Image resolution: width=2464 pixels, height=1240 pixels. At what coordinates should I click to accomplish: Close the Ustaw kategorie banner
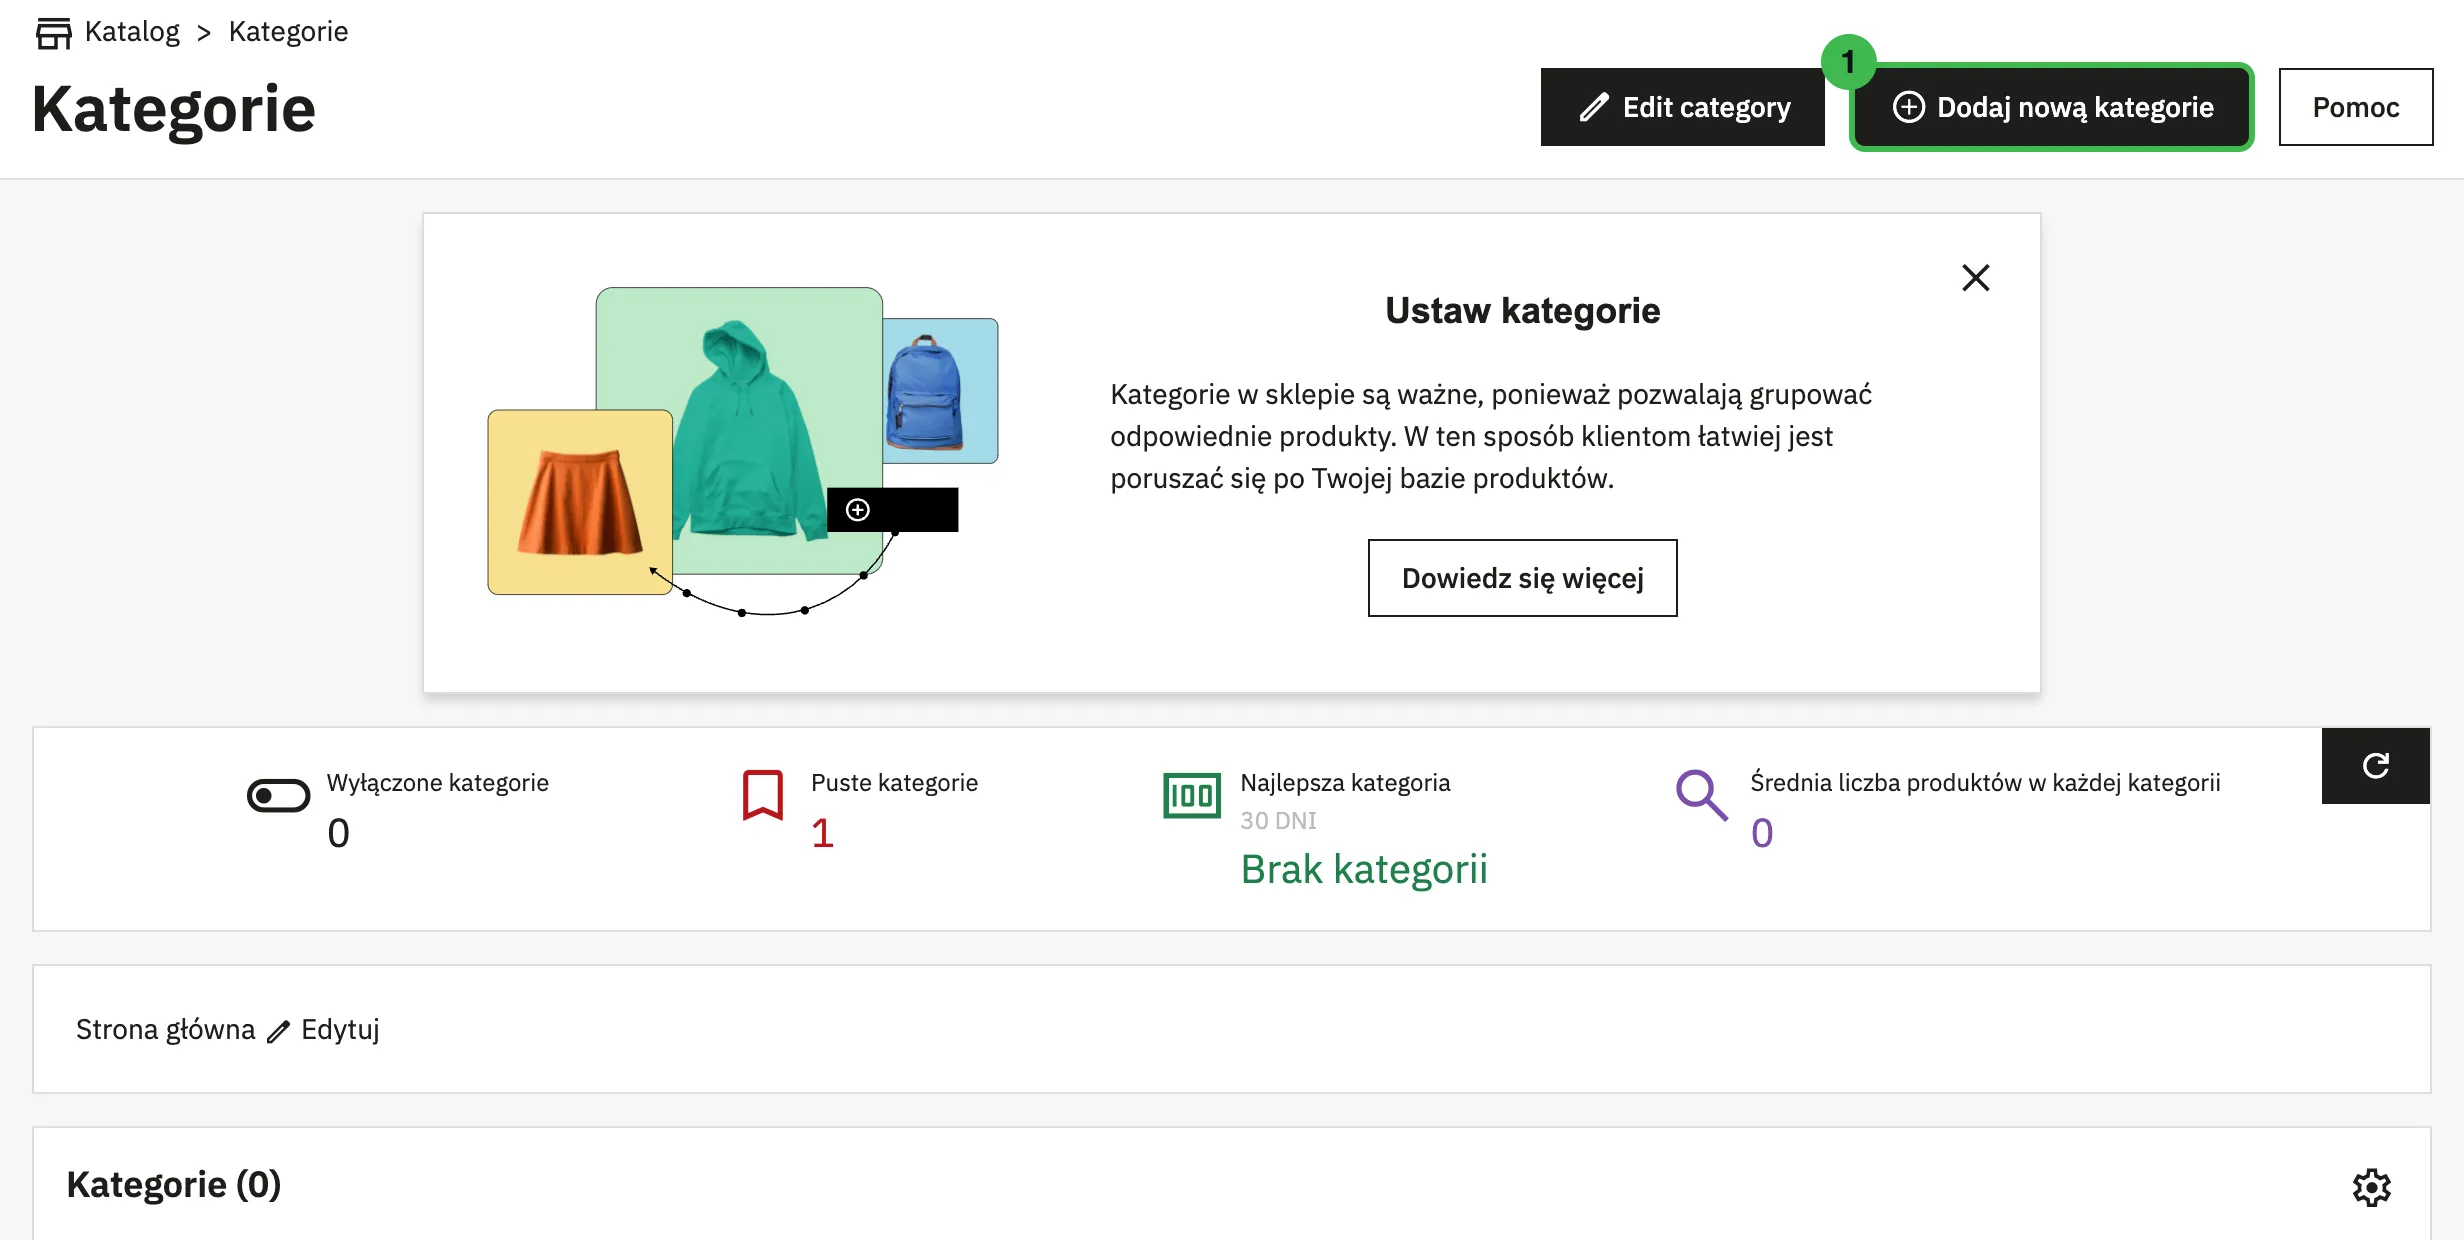tap(1975, 277)
